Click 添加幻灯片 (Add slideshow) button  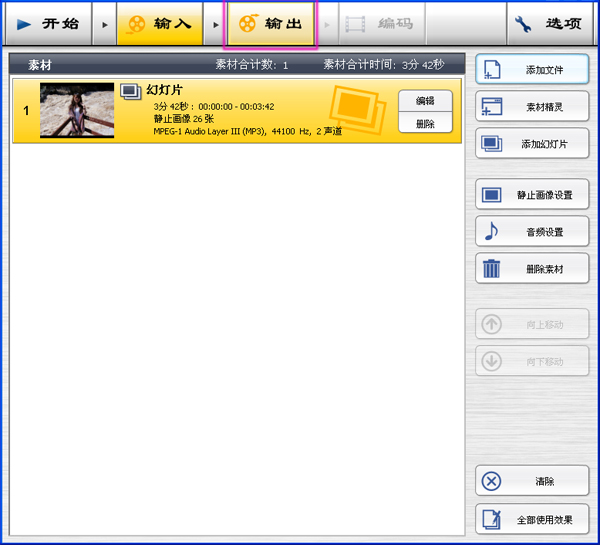pos(532,144)
